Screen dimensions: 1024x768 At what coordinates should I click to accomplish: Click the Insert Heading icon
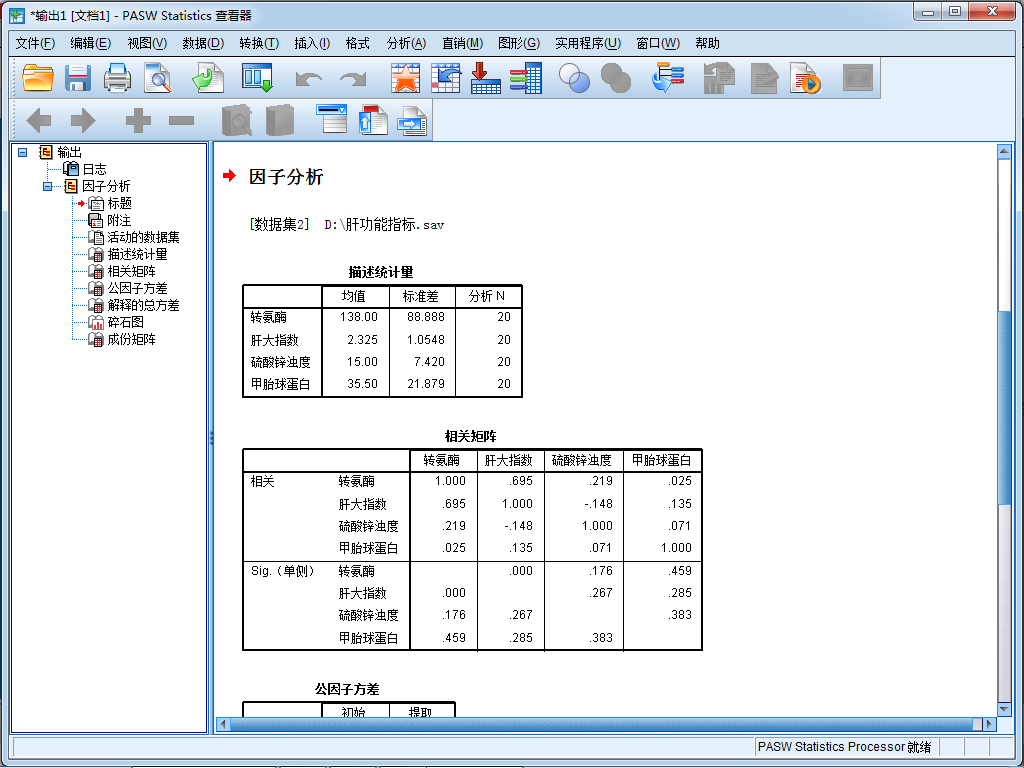(x=332, y=119)
